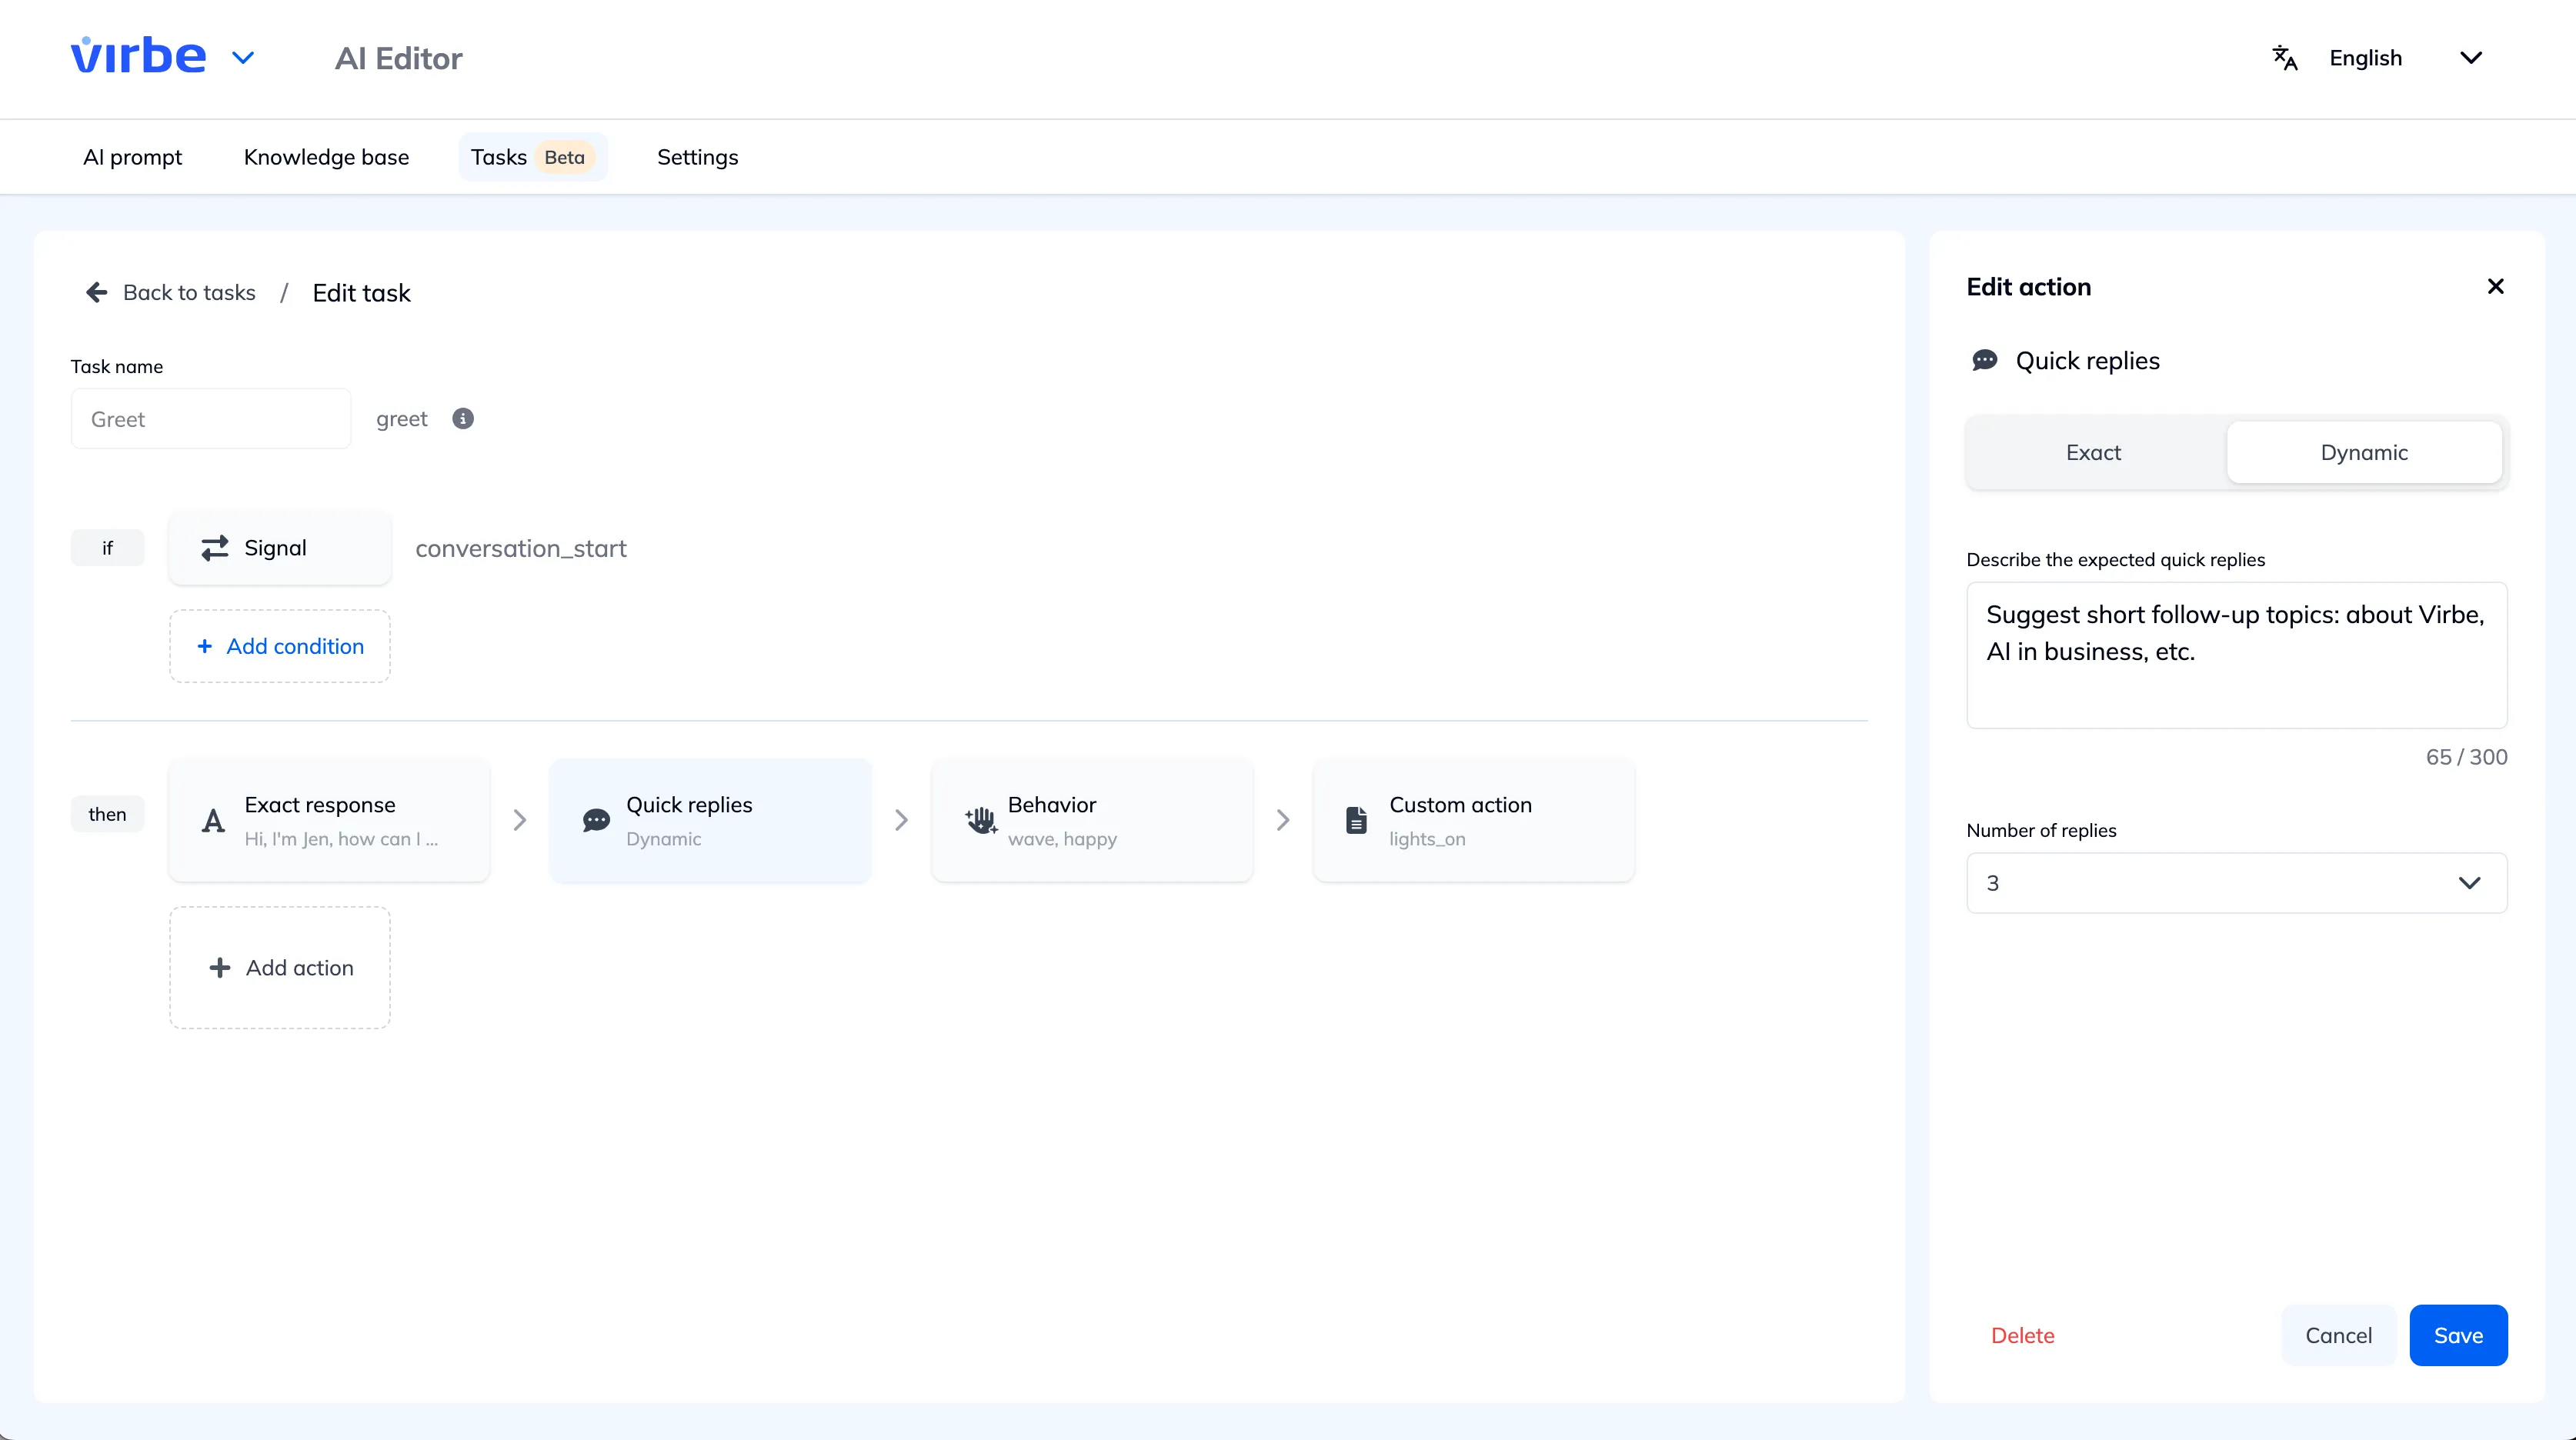Open the workspace dropdown next to Virbe logo
Image resolution: width=2576 pixels, height=1440 pixels.
click(243, 58)
